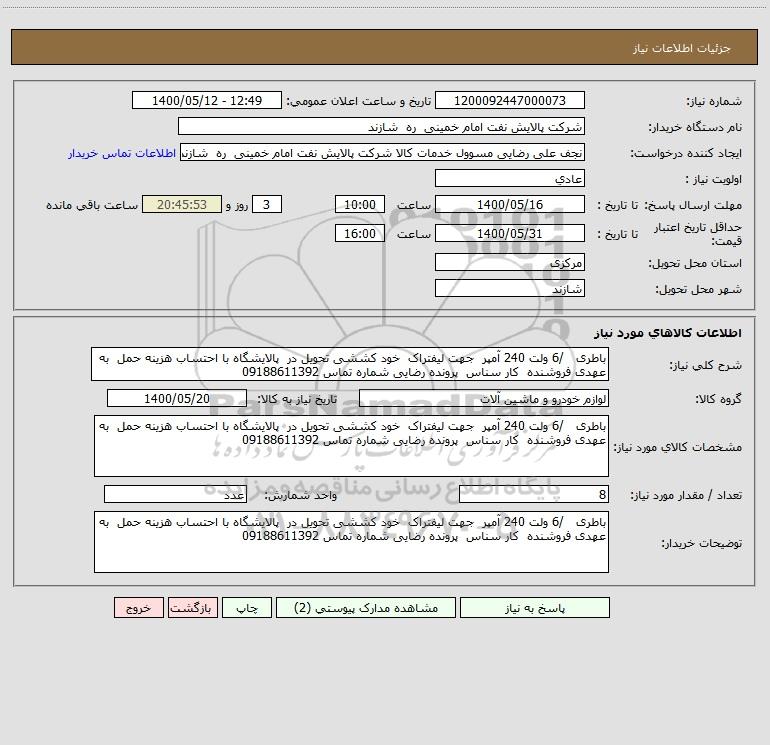
Task: Select the price validity date 1400/05/31
Action: pos(511,233)
